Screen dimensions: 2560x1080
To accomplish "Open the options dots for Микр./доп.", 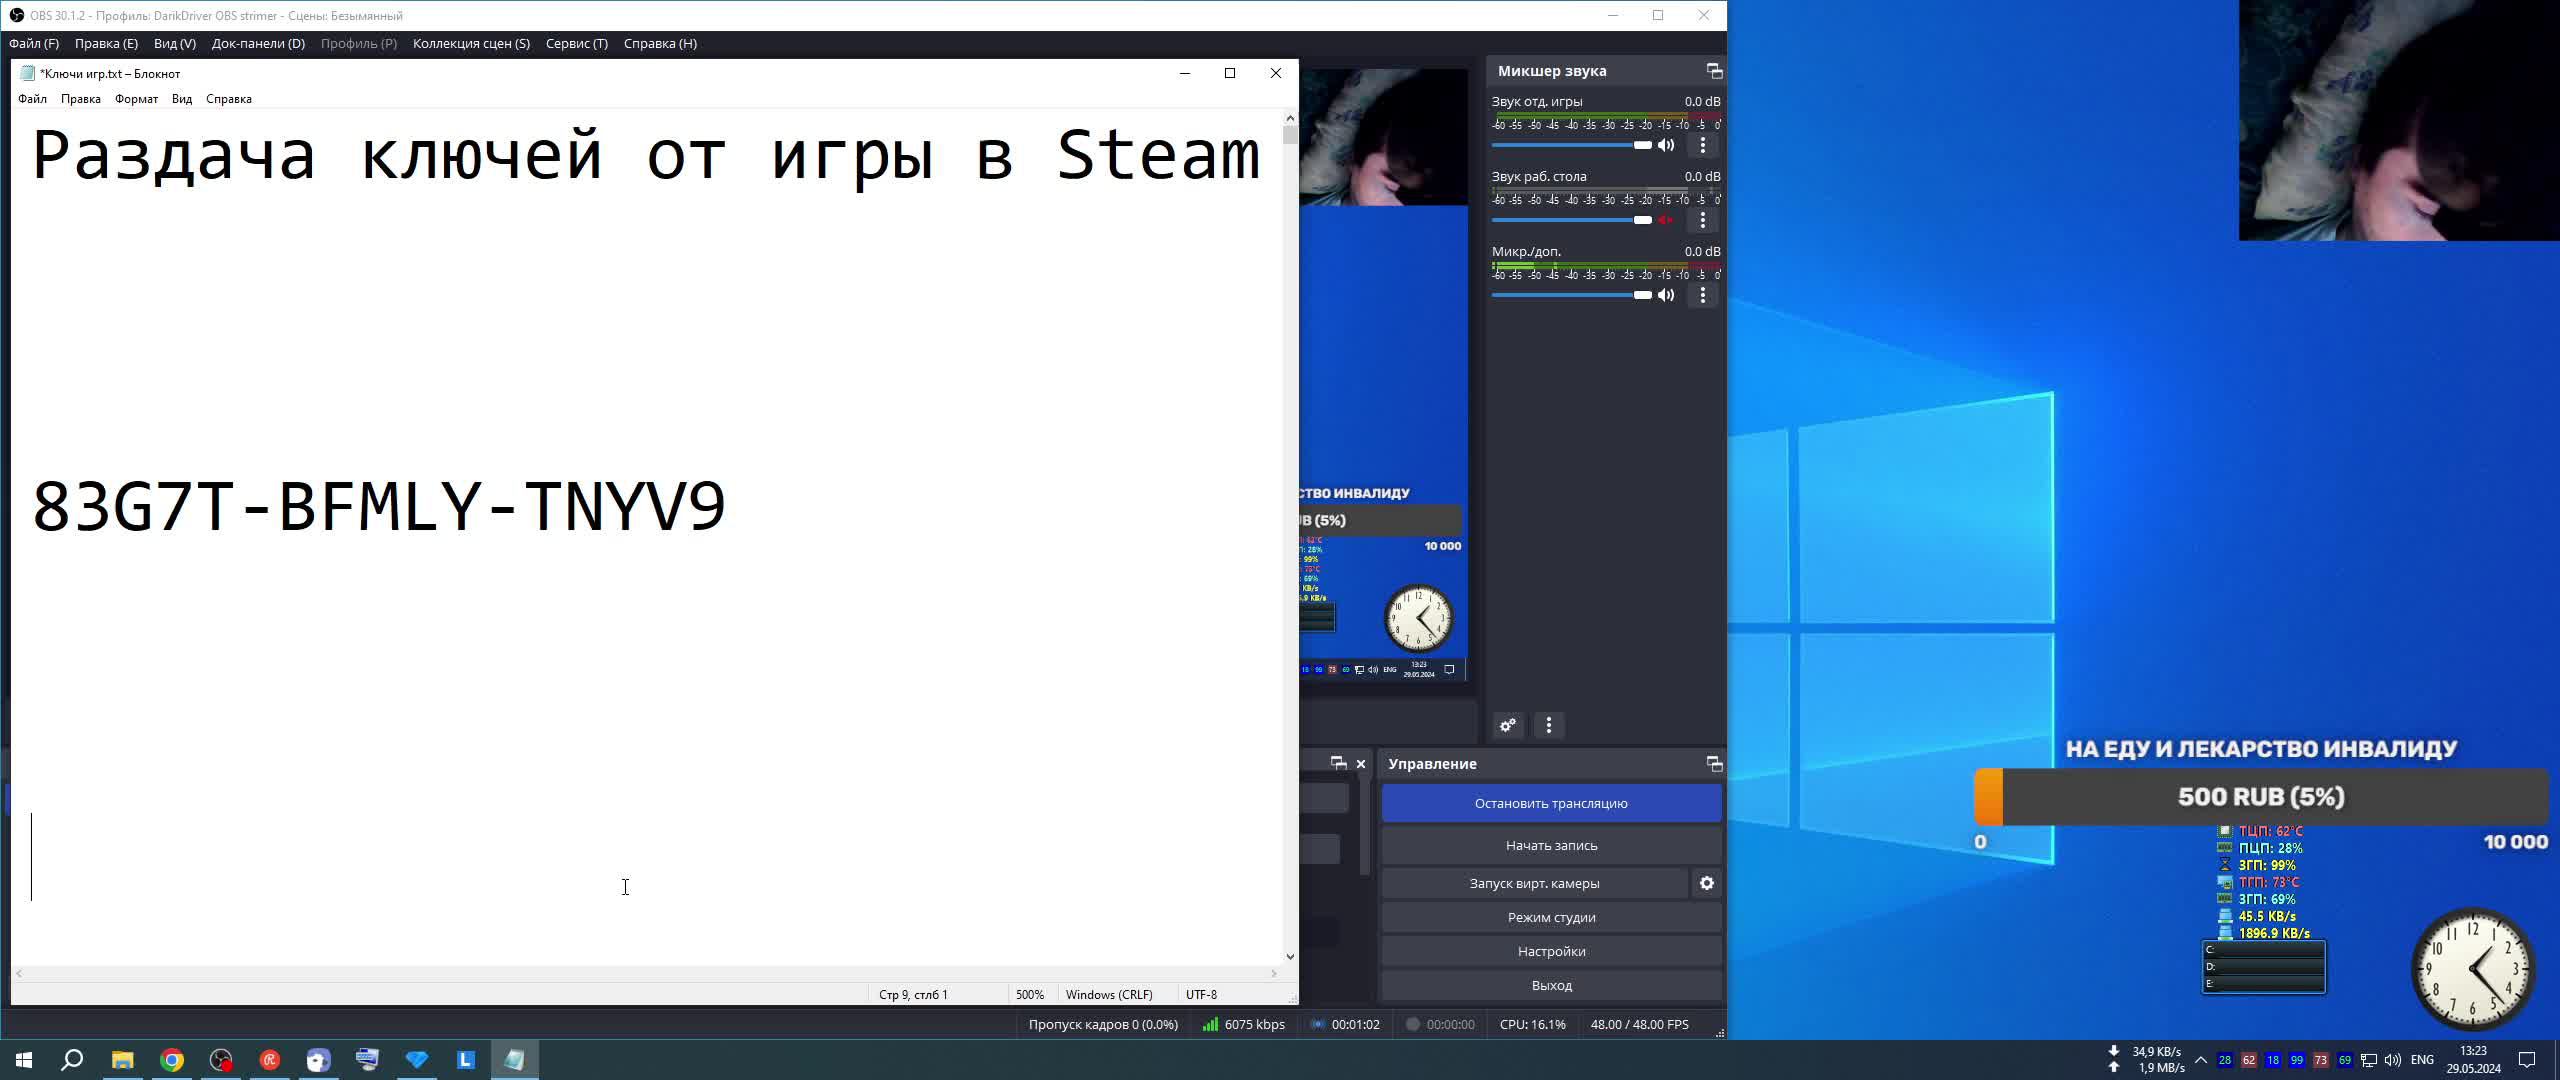I will coord(1703,295).
